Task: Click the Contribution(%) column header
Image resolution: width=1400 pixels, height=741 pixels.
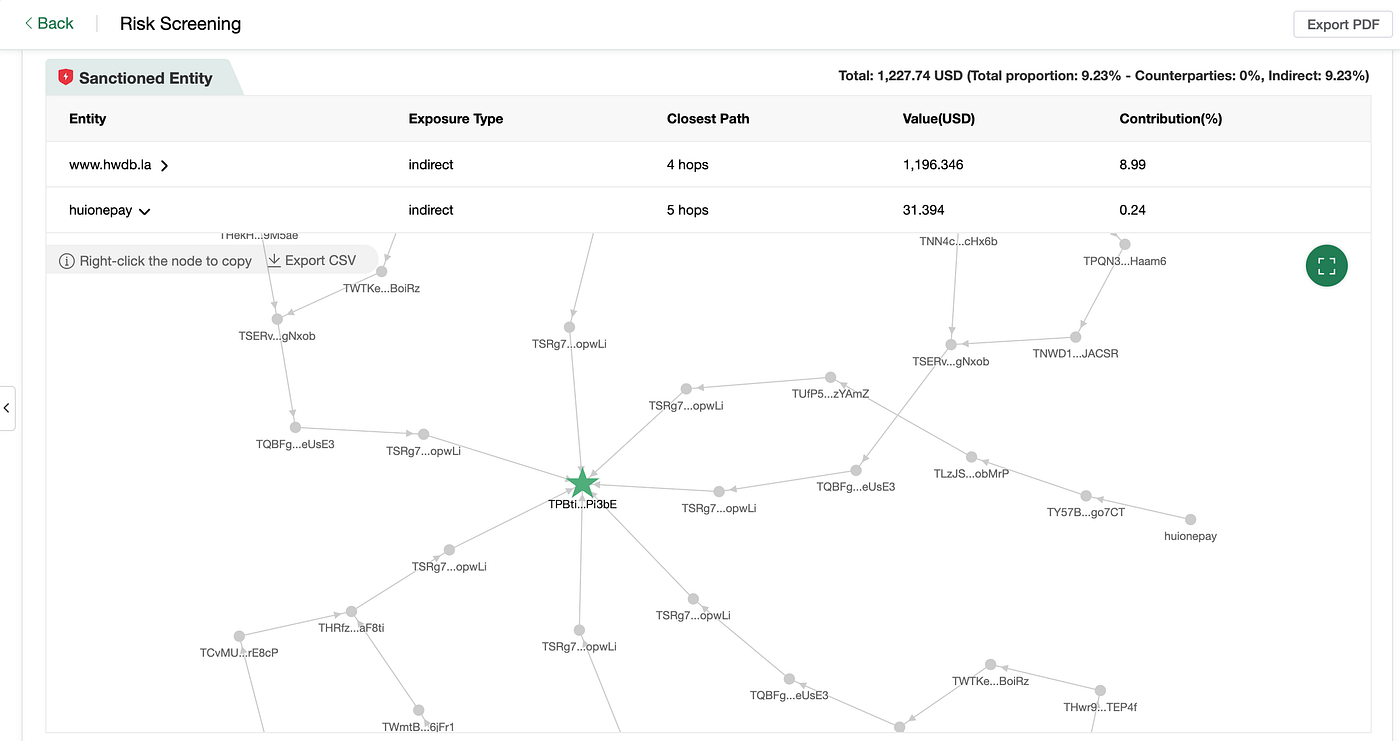Action: [x=1170, y=118]
